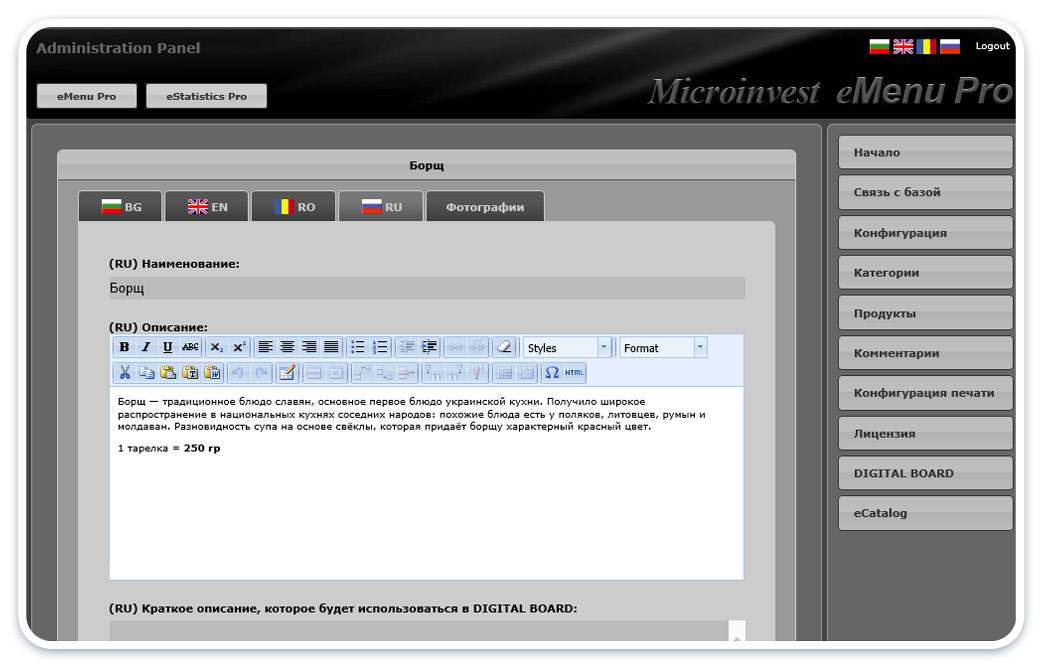Viewport: 1044px width, 671px height.
Task: Click the cut (scissors) icon
Action: click(124, 373)
